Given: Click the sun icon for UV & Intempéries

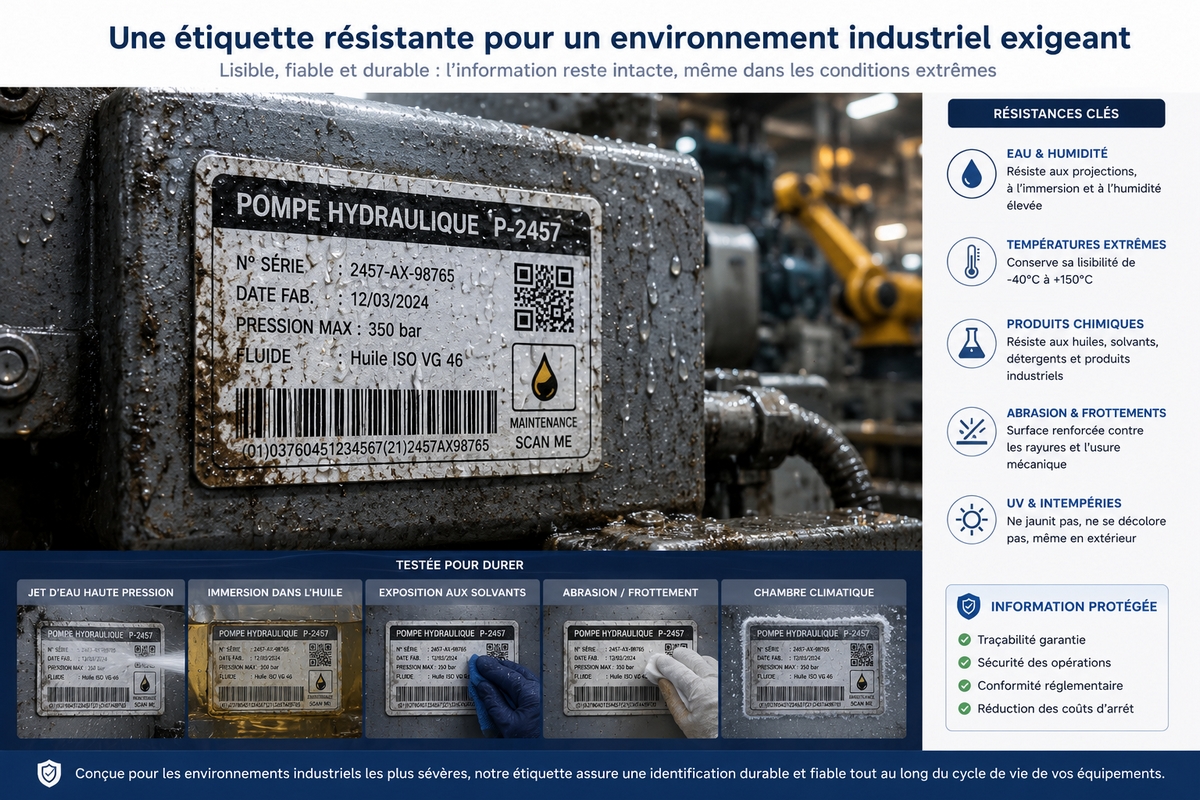Looking at the screenshot, I should (x=971, y=520).
